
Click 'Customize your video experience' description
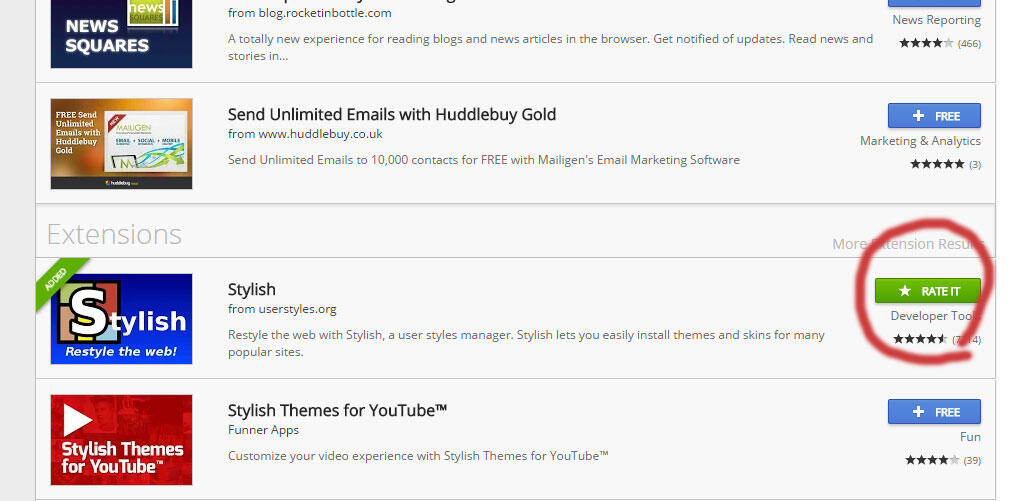point(418,455)
